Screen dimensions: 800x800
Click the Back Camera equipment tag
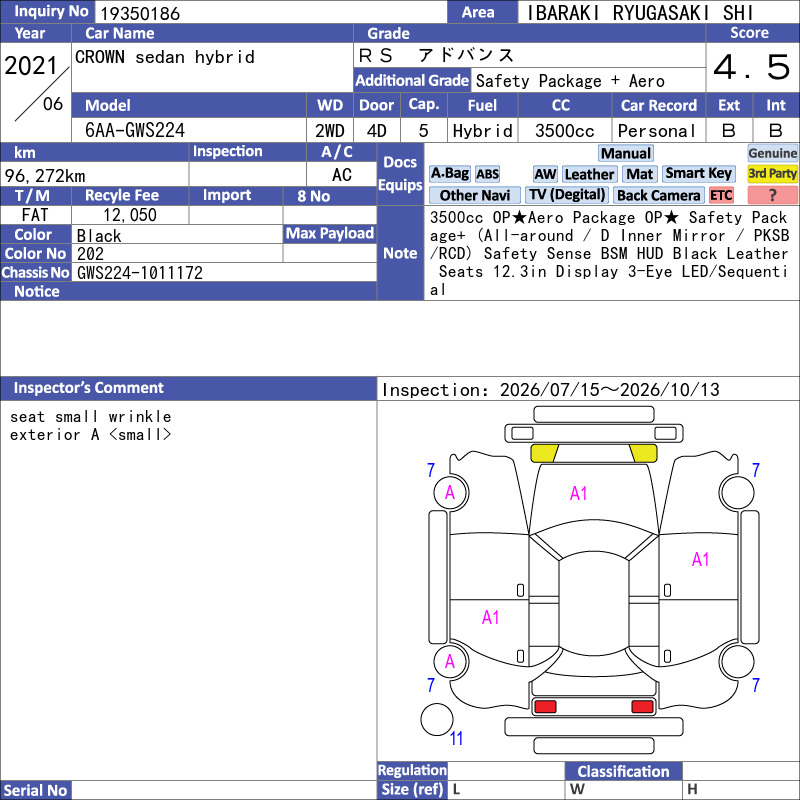pos(658,195)
